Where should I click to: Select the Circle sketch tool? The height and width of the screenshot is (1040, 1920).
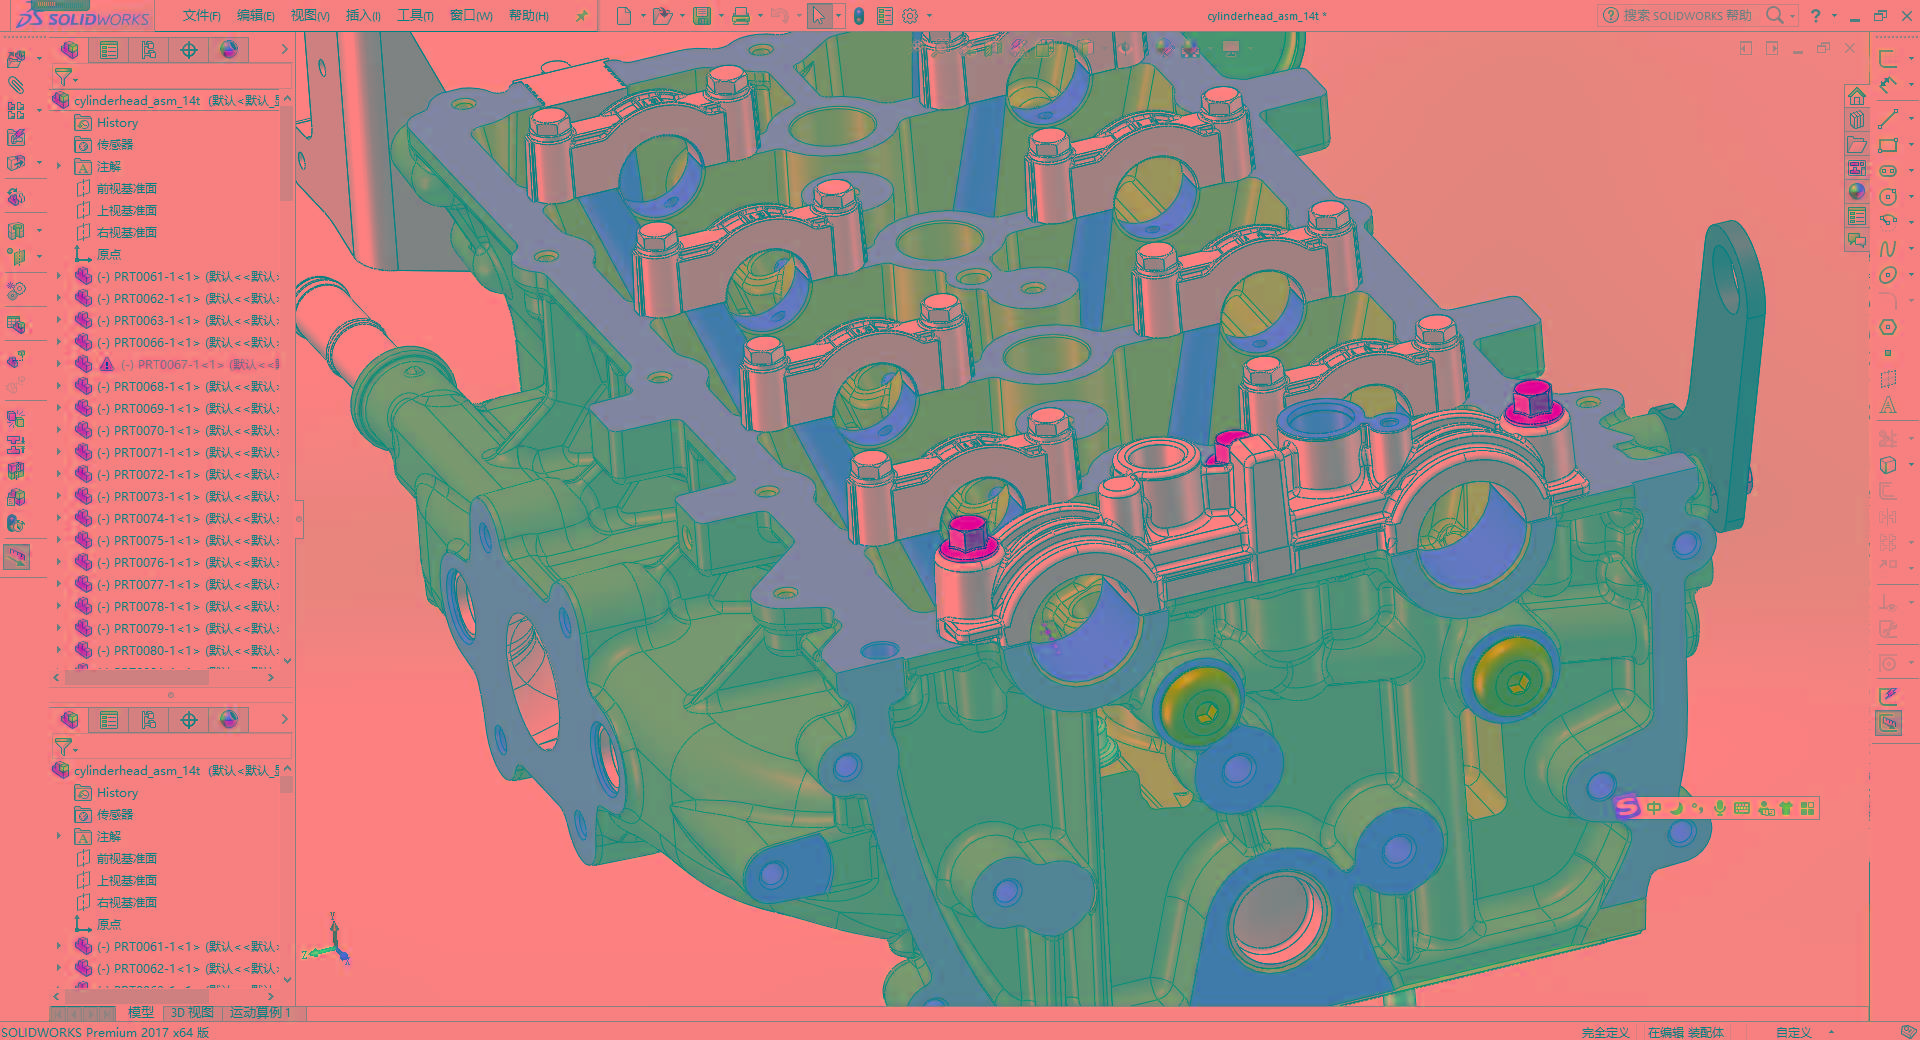1887,197
